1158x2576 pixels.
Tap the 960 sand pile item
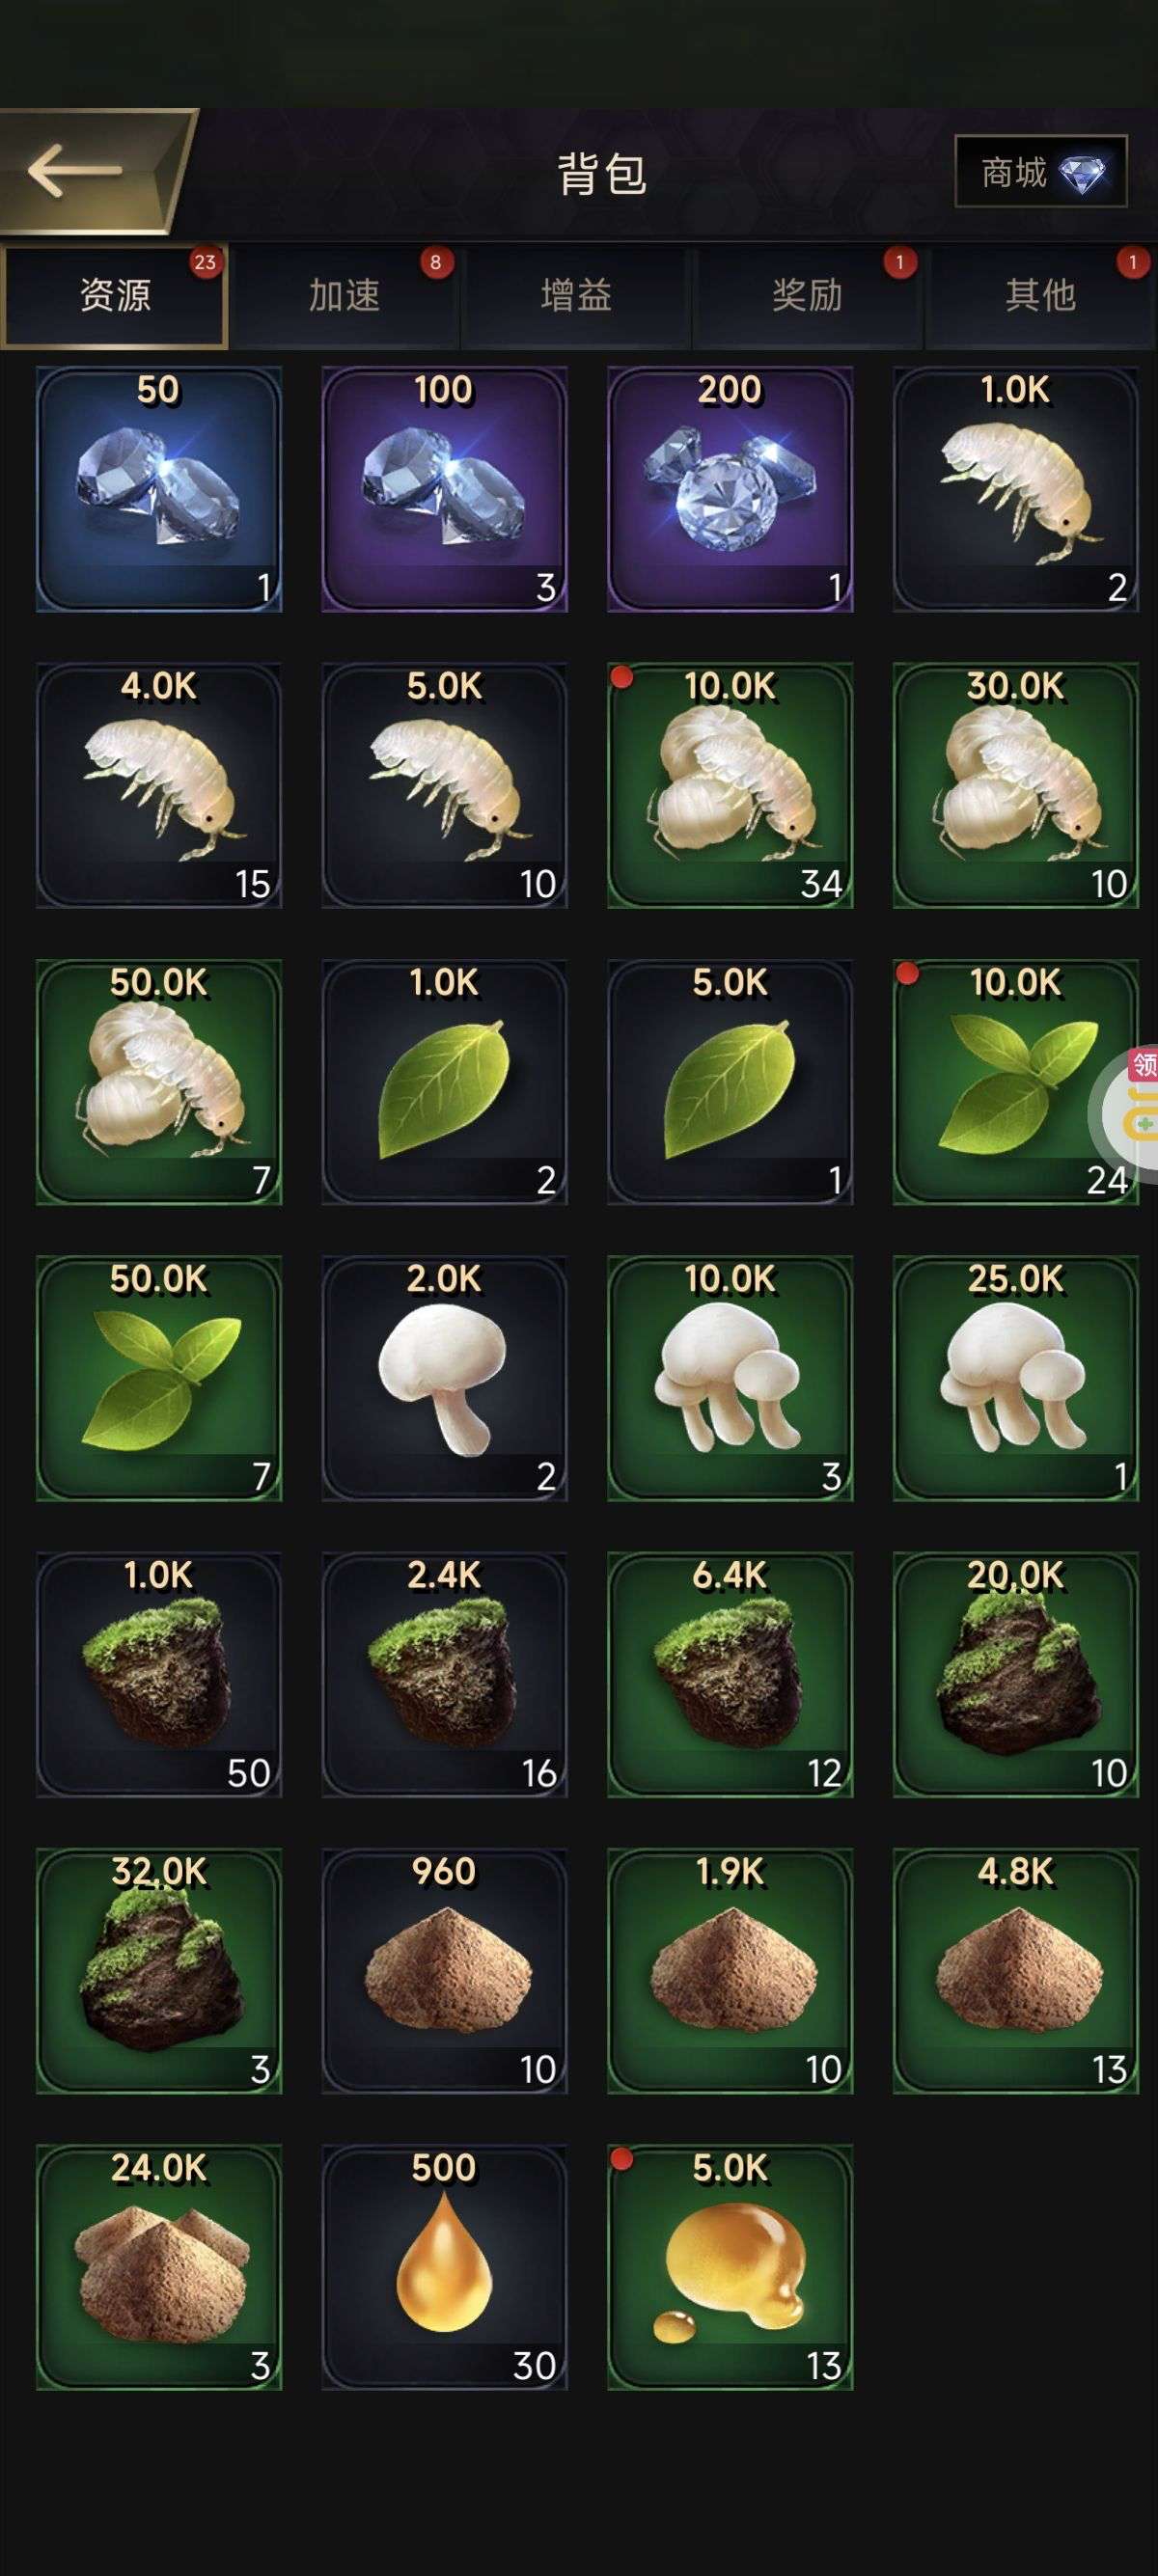(444, 1971)
